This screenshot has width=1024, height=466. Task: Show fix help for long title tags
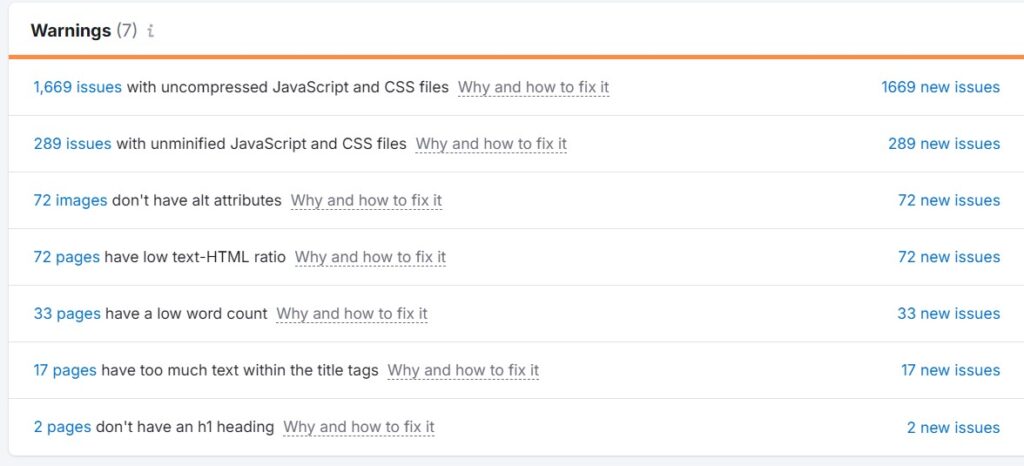(x=463, y=370)
